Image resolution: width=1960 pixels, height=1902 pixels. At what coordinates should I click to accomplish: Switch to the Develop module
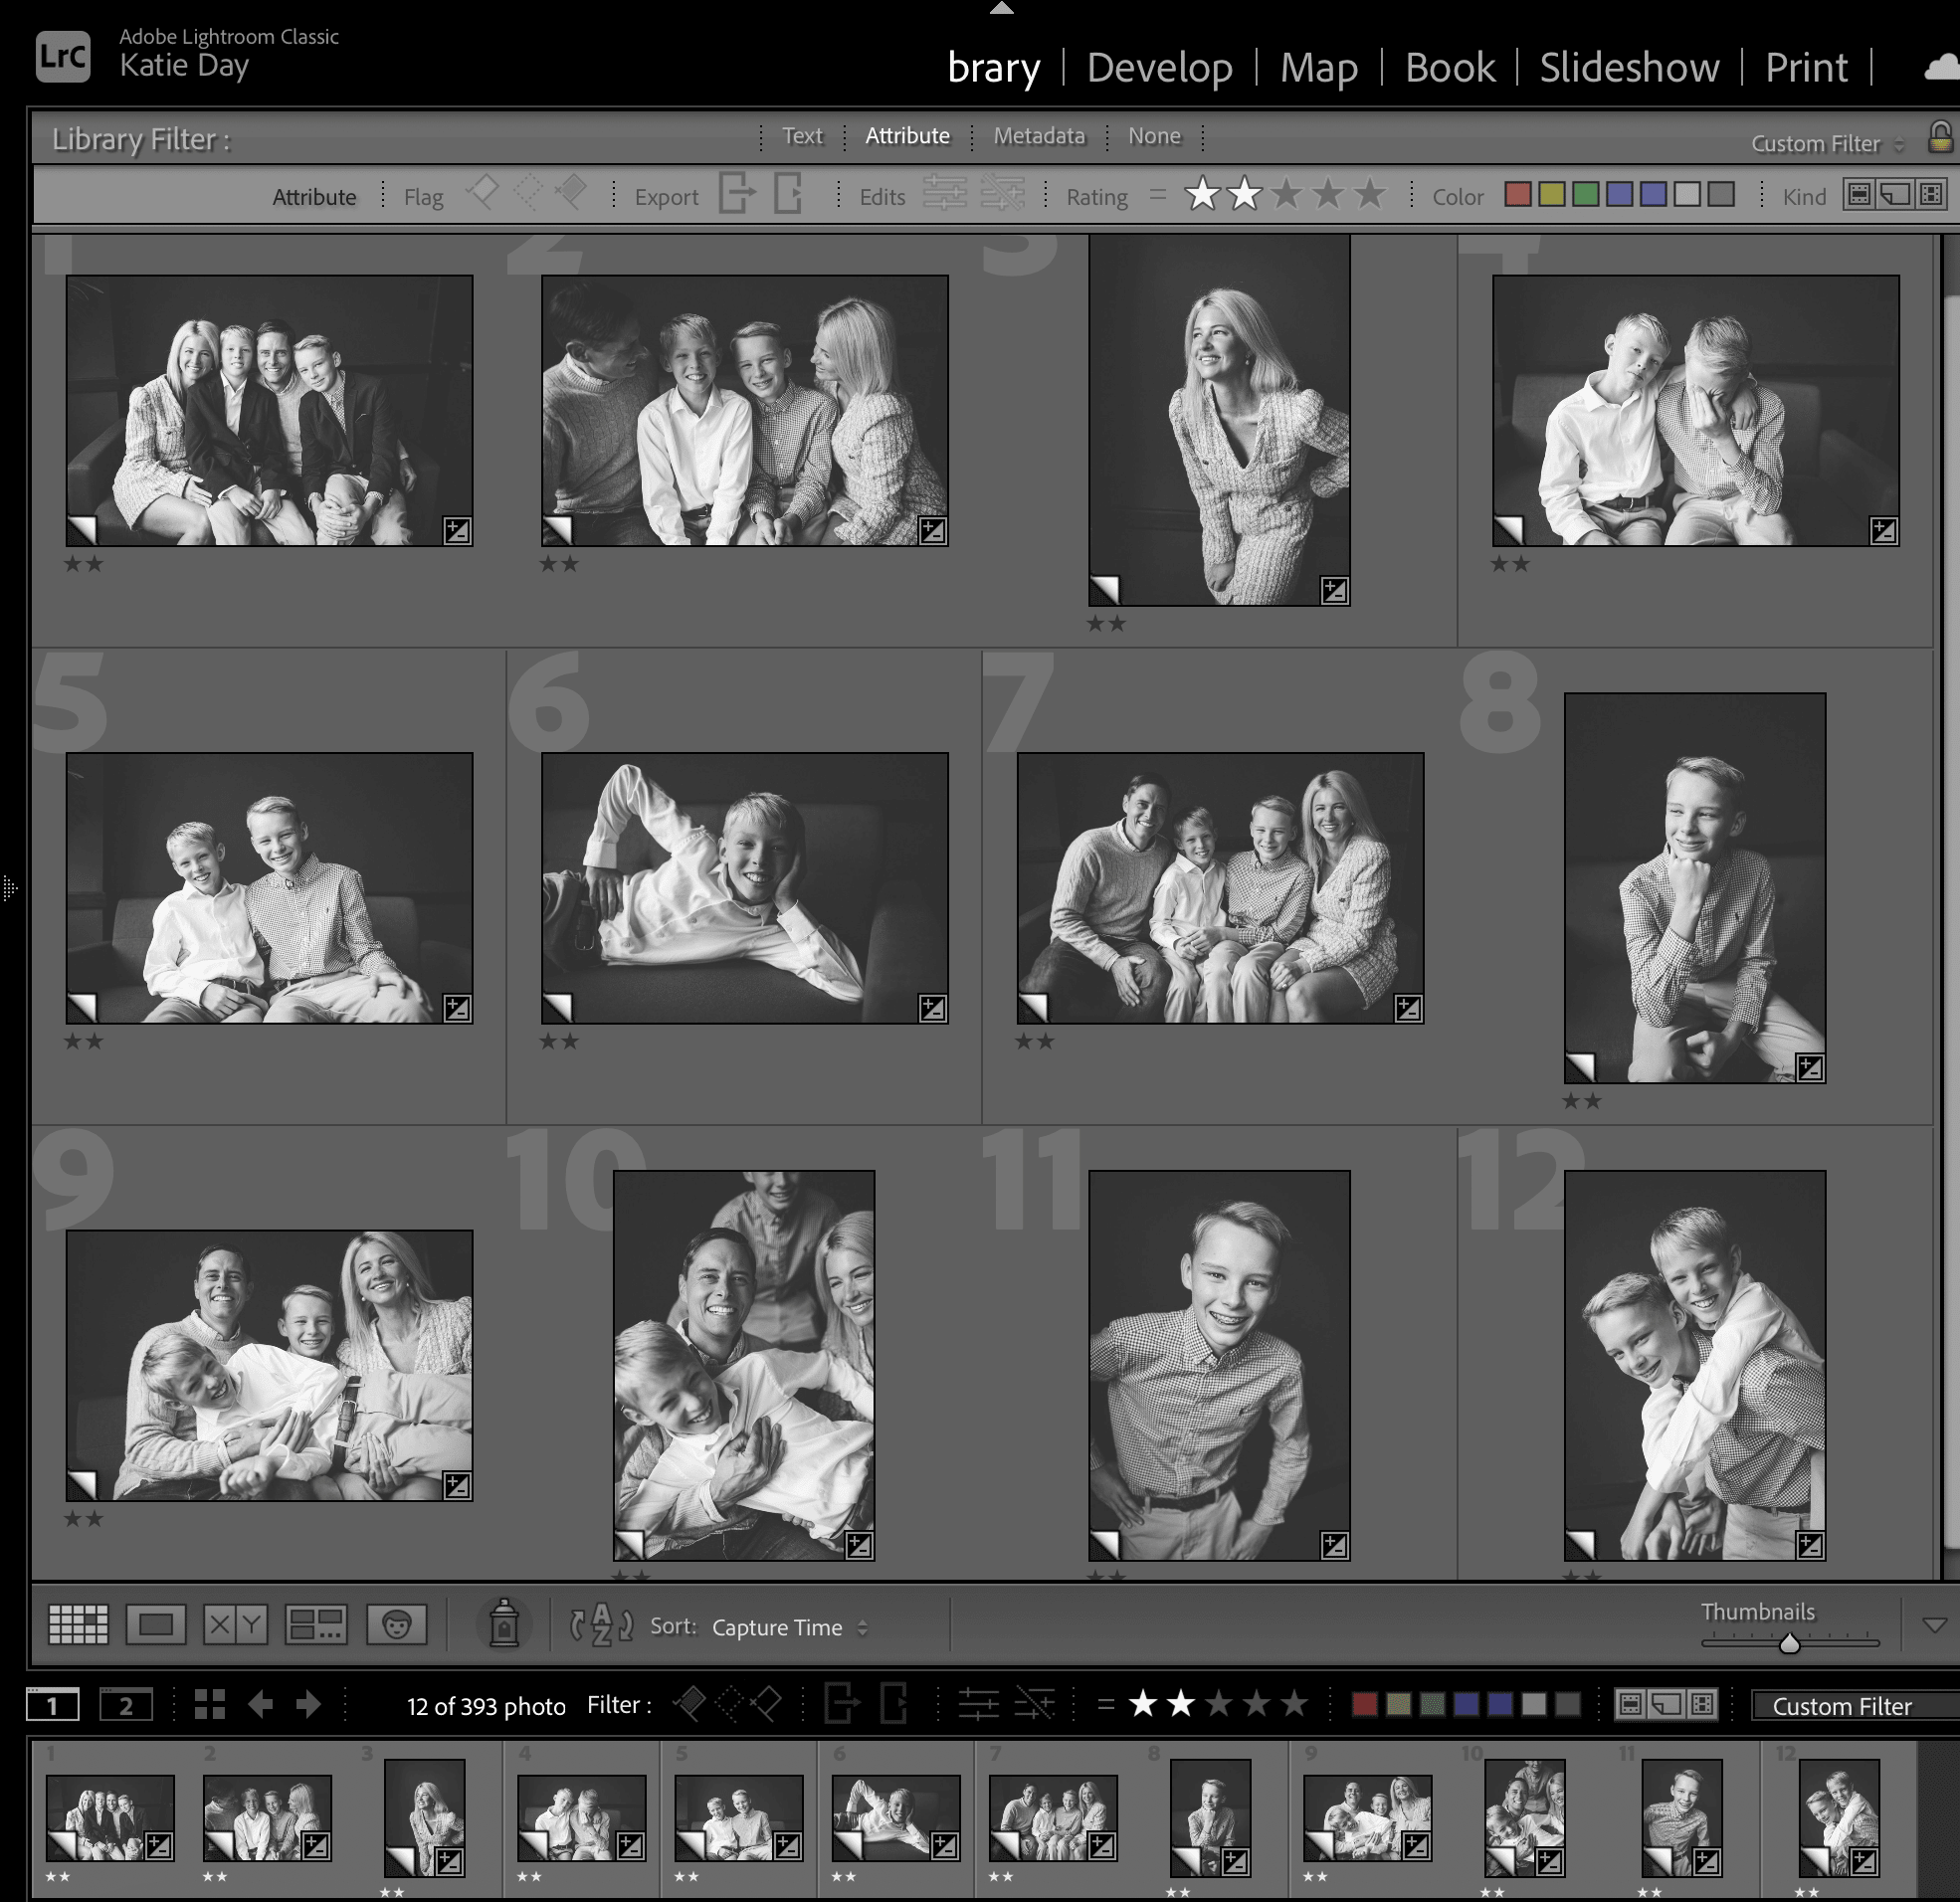point(1159,68)
